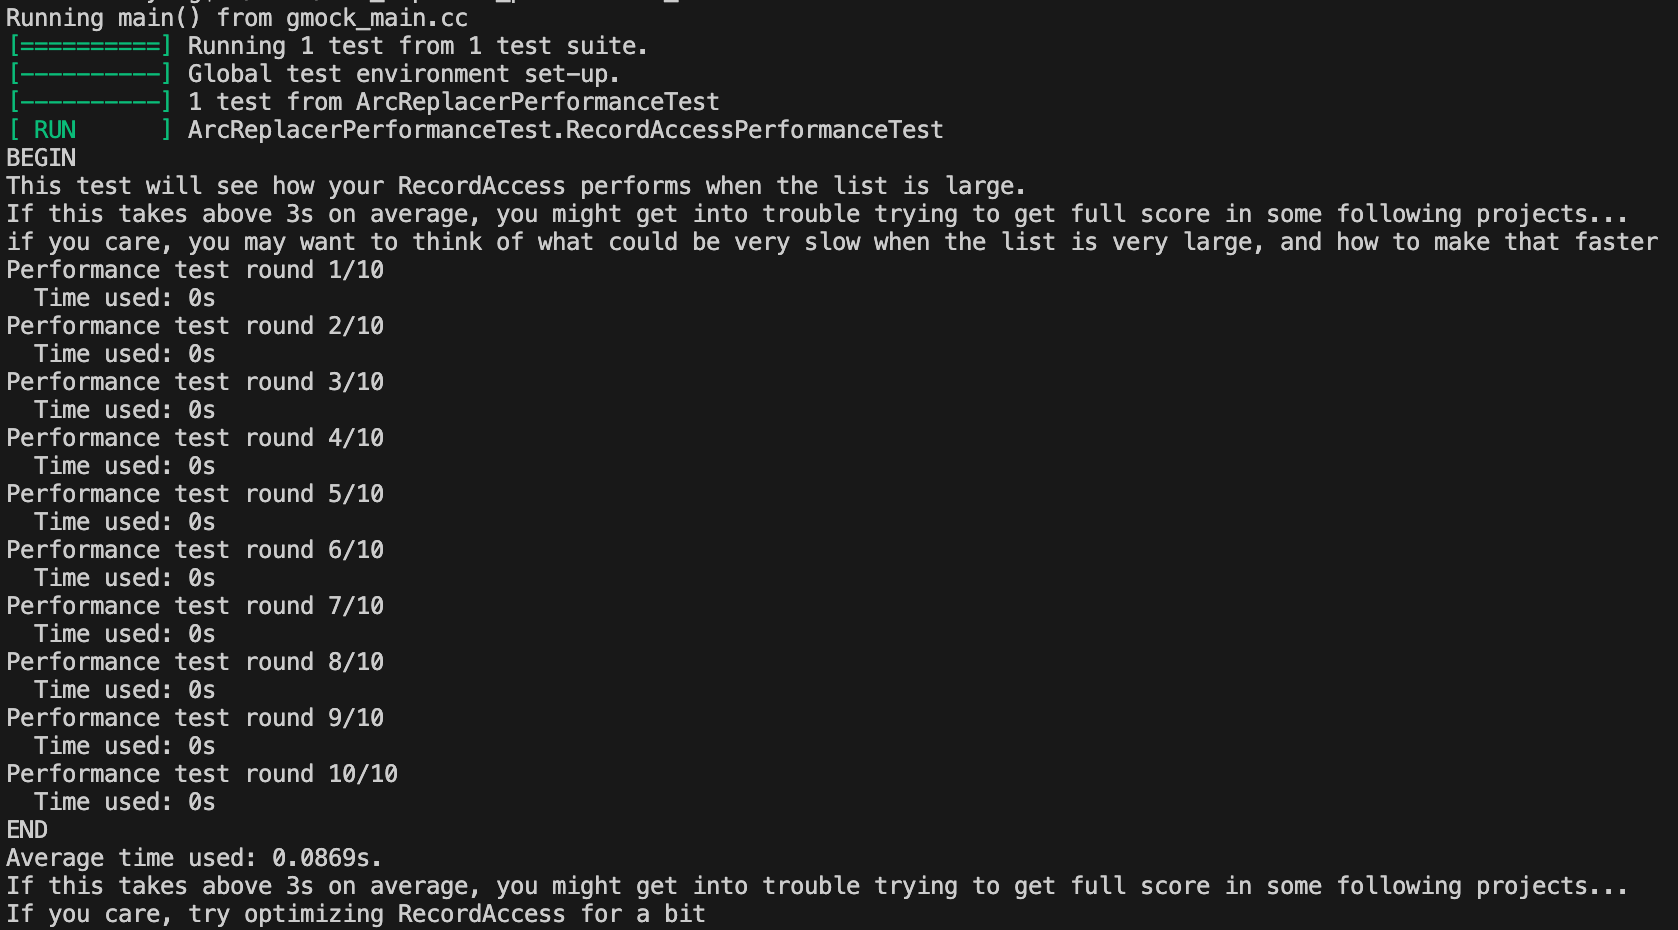
Task: Click "Performance test round 7/10" text
Action: coord(195,606)
